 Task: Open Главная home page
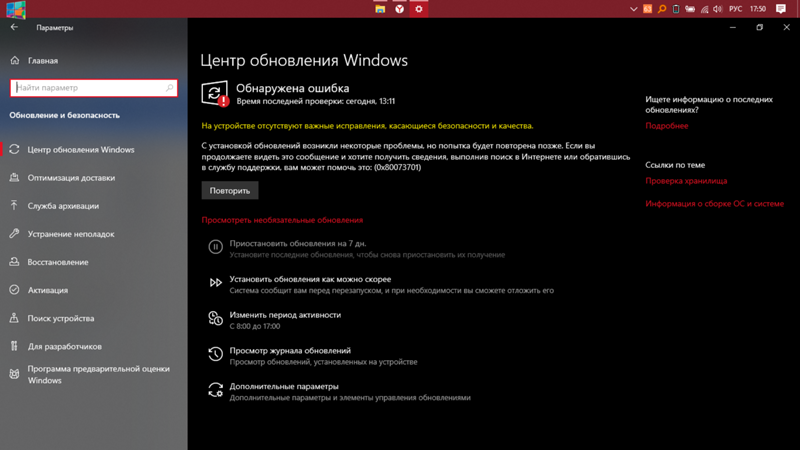[x=43, y=61]
